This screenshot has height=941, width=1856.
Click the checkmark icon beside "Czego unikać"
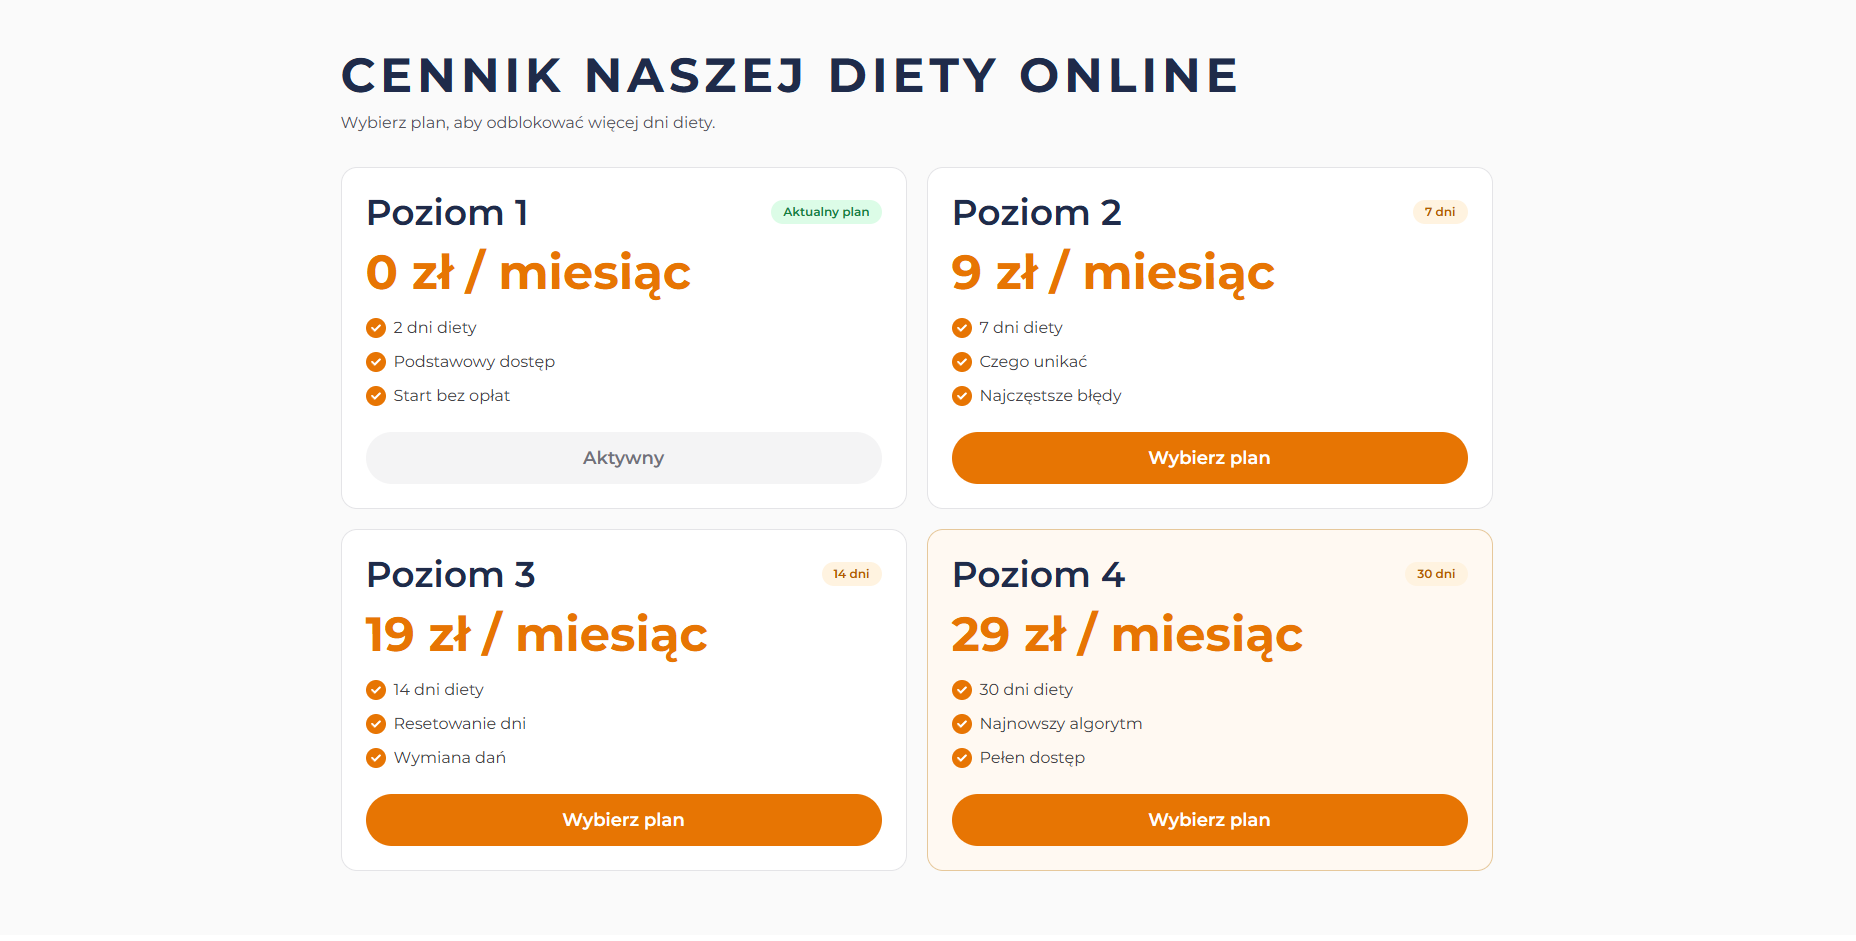961,361
